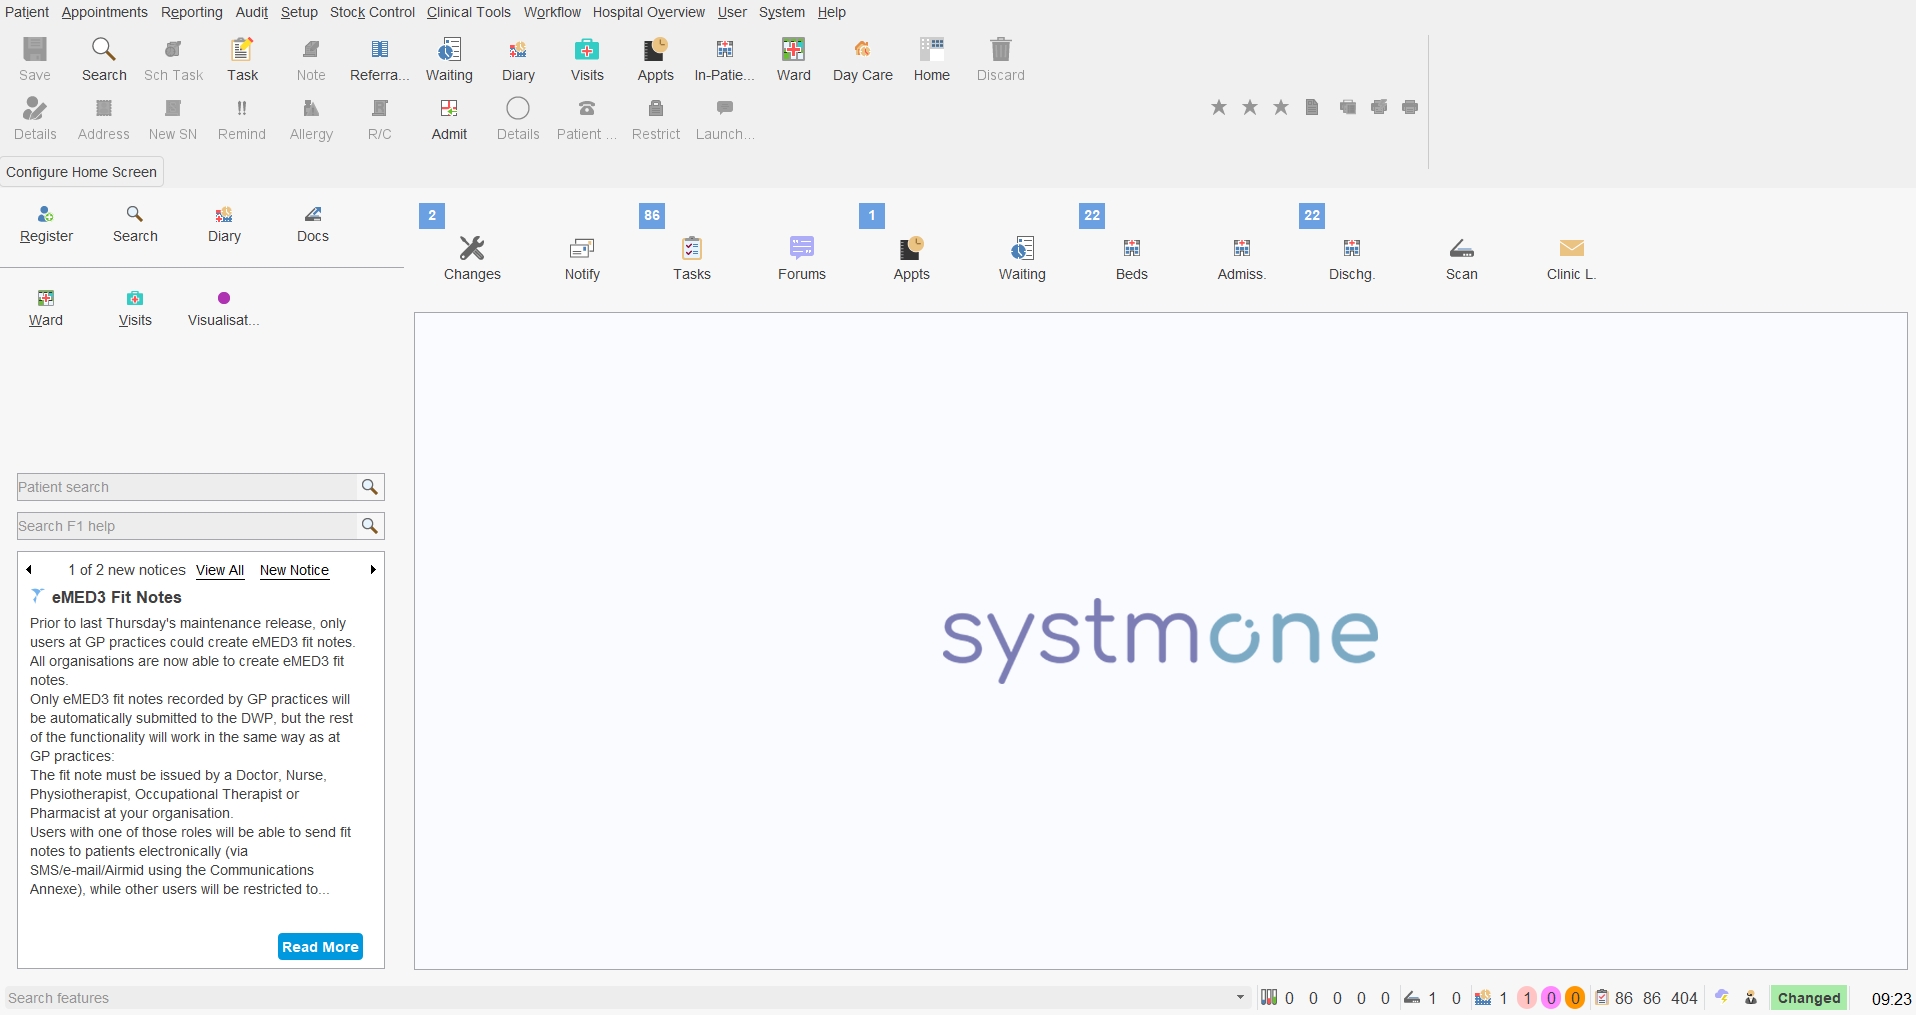Viewport: 1916px width, 1015px height.
Task: Open the Stock Control menu
Action: 372,12
